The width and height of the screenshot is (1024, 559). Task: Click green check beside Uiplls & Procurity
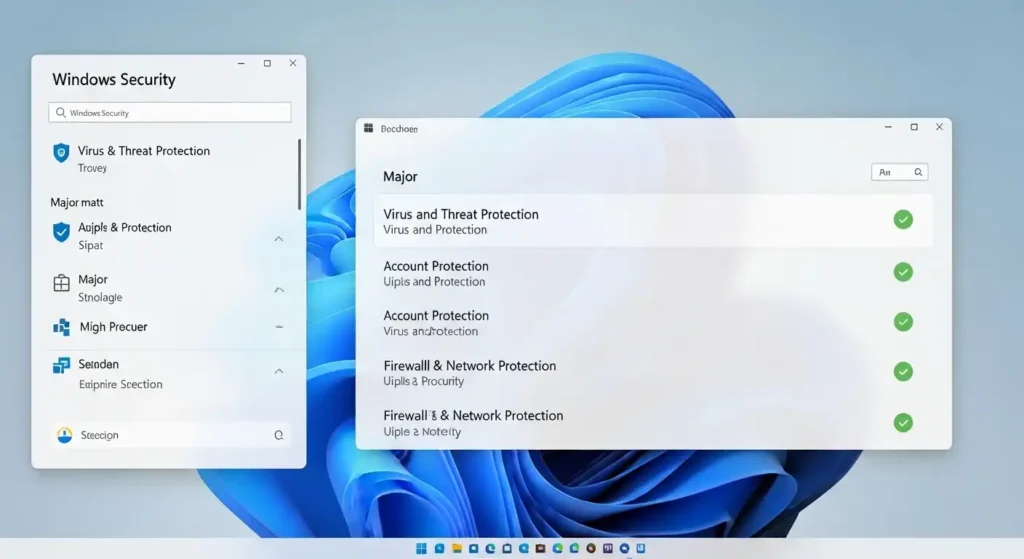tap(903, 372)
